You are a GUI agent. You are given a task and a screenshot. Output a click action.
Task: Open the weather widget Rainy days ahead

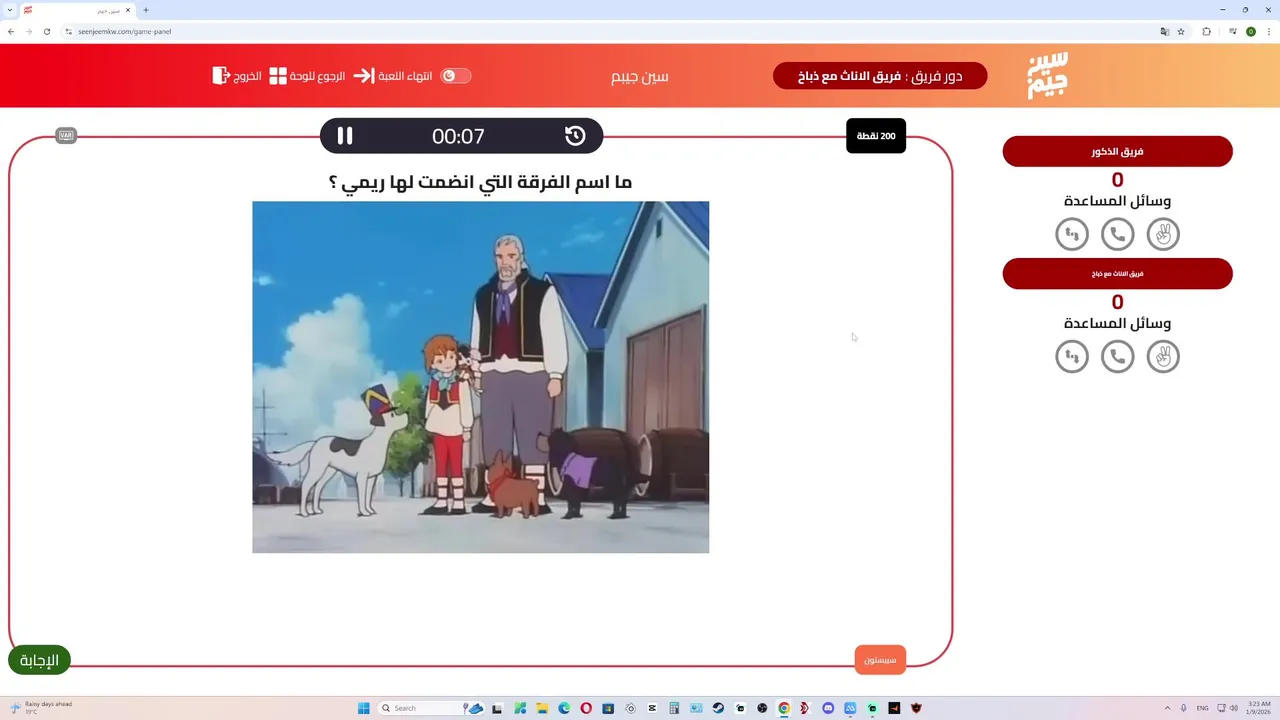[x=40, y=708]
